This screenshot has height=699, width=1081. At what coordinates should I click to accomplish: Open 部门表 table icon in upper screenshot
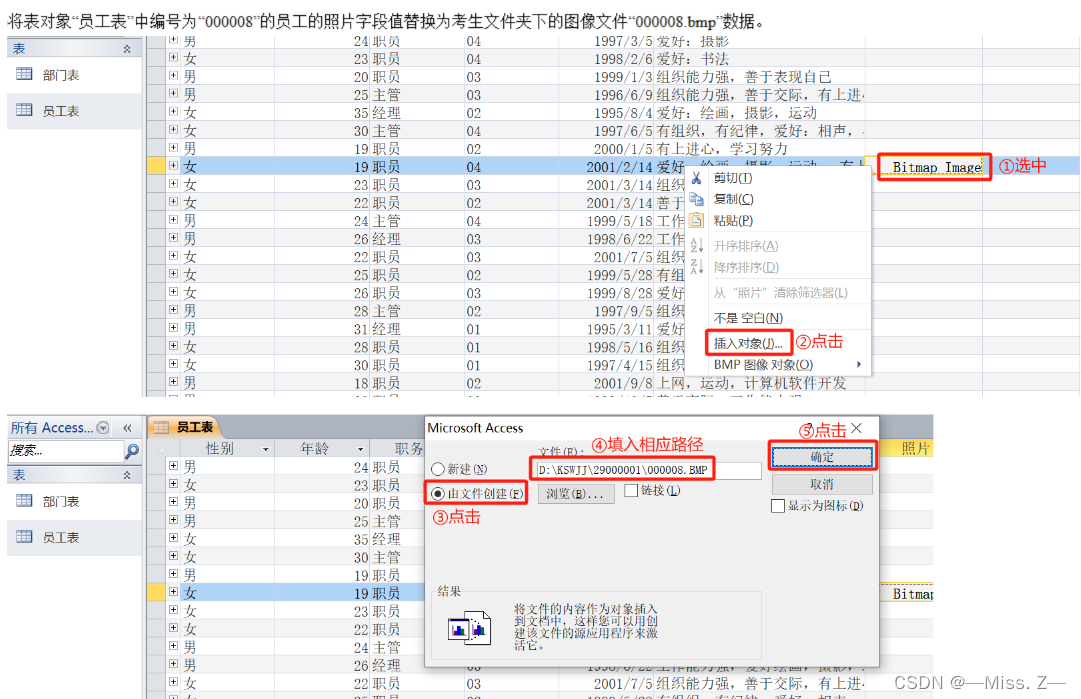click(24, 74)
